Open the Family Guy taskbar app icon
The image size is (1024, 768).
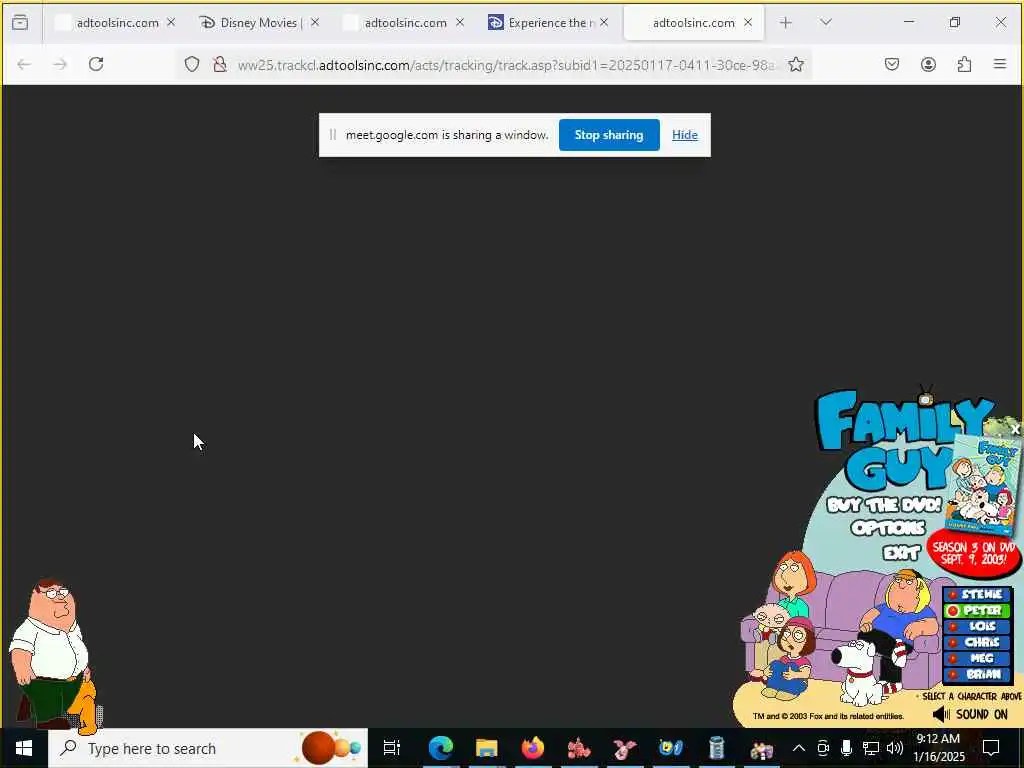click(x=761, y=748)
